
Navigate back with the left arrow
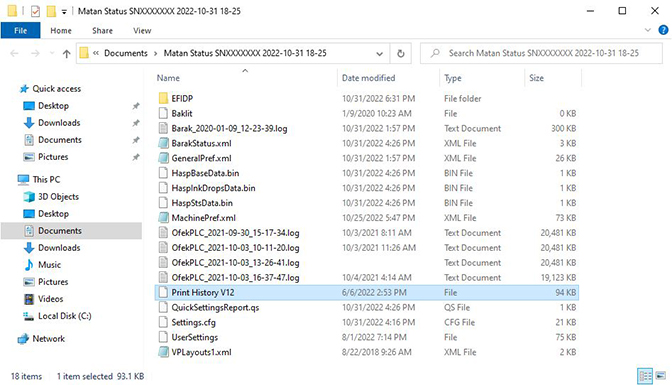[15, 54]
